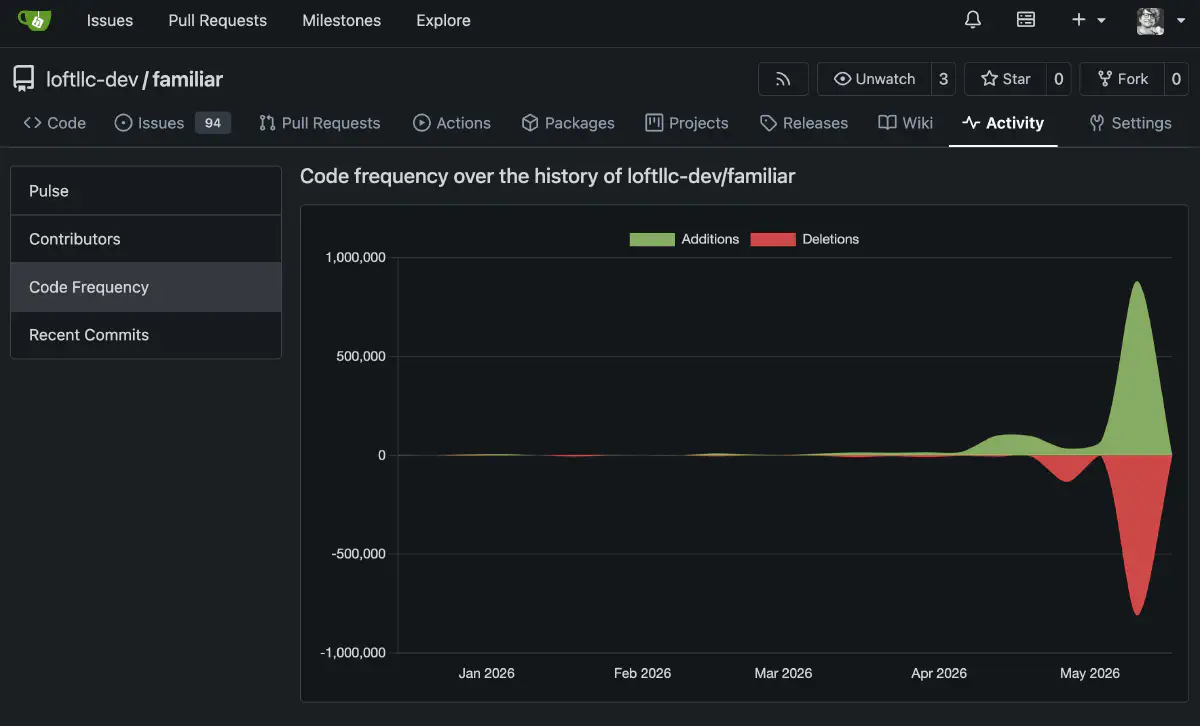The height and width of the screenshot is (726, 1200).
Task: Switch to the Actions tab
Action: (x=452, y=123)
